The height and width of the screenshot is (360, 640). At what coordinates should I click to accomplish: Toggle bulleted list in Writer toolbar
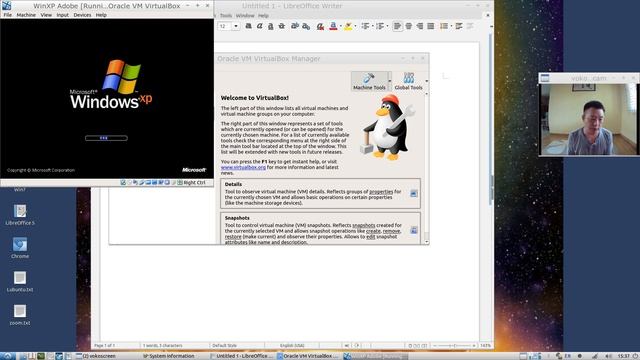[365, 26]
